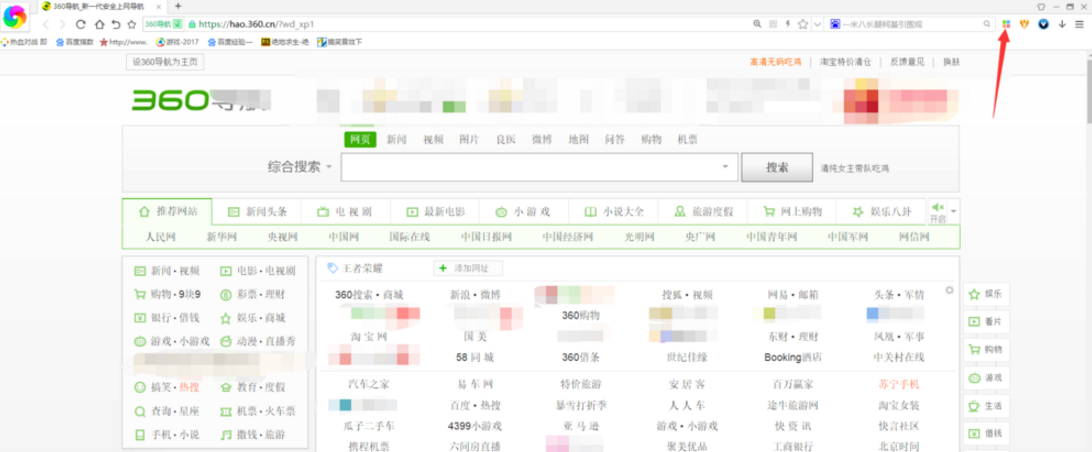Viewport: 1092px width, 452px height.
Task: Go forward with the forward arrow
Action: pos(62,24)
